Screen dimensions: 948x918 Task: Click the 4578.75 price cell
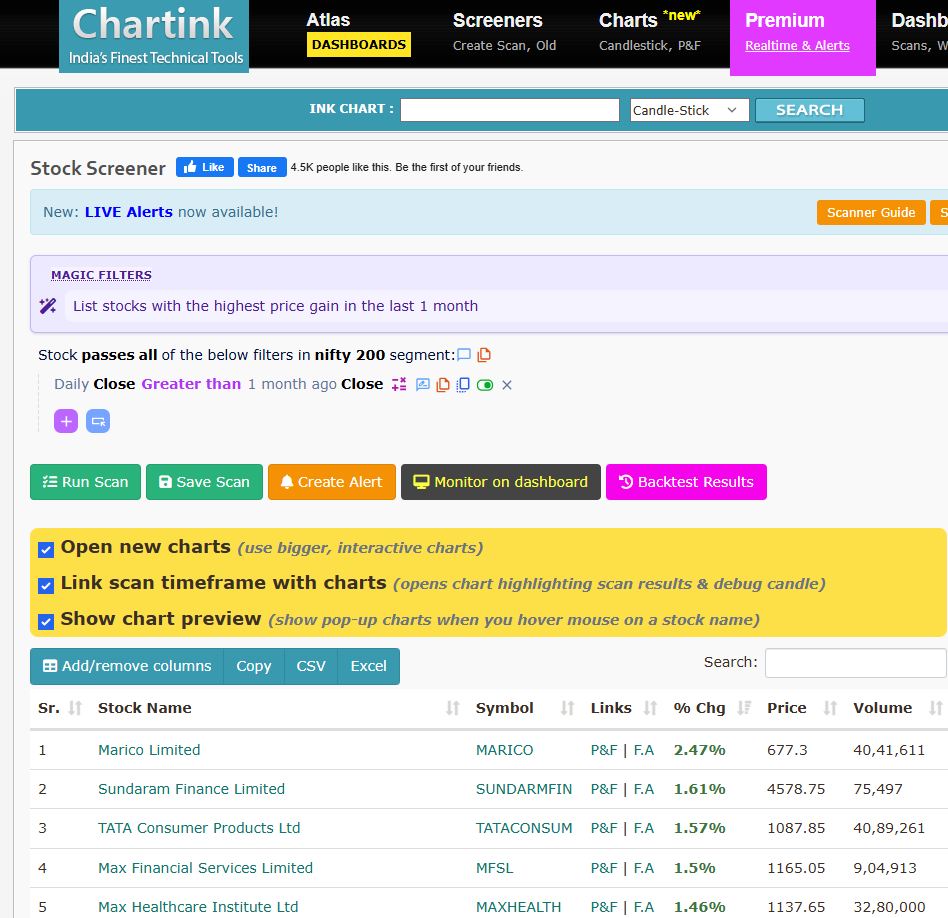click(796, 789)
